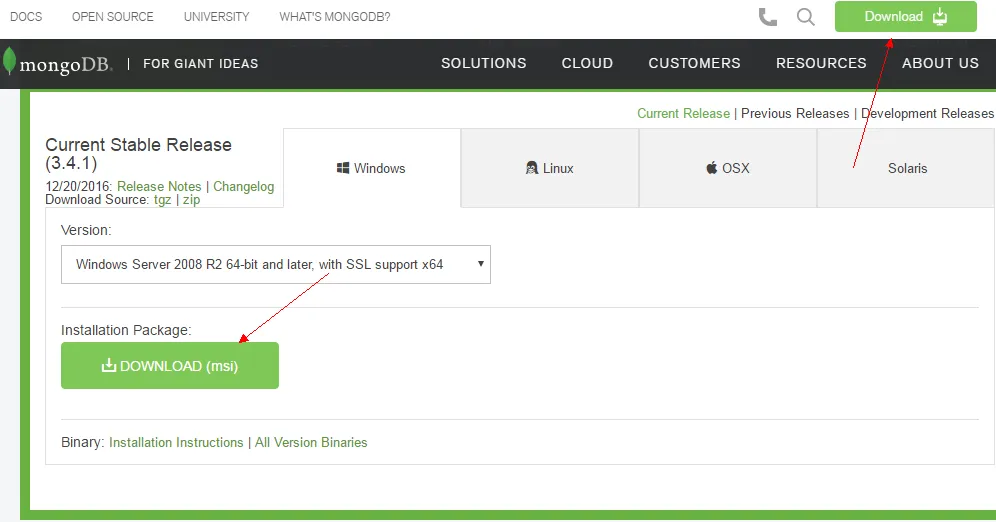This screenshot has width=996, height=522.
Task: Open the Previous Releases link
Action: click(x=795, y=113)
